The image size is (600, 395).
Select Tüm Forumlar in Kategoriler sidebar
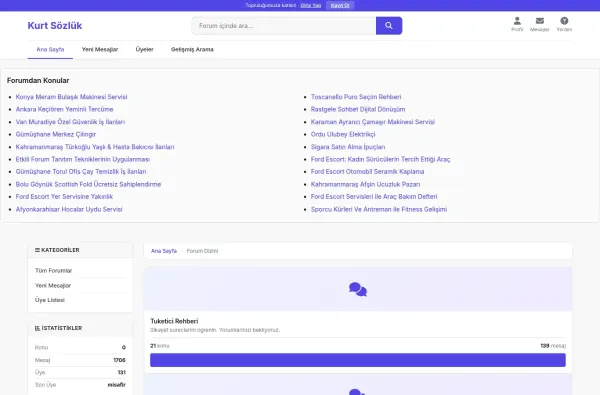point(54,271)
